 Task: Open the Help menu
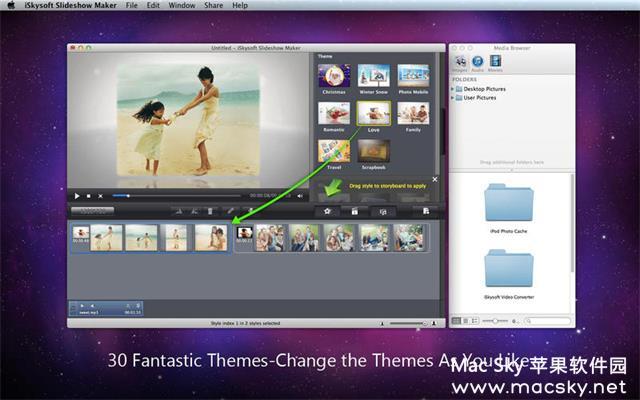tap(240, 5)
